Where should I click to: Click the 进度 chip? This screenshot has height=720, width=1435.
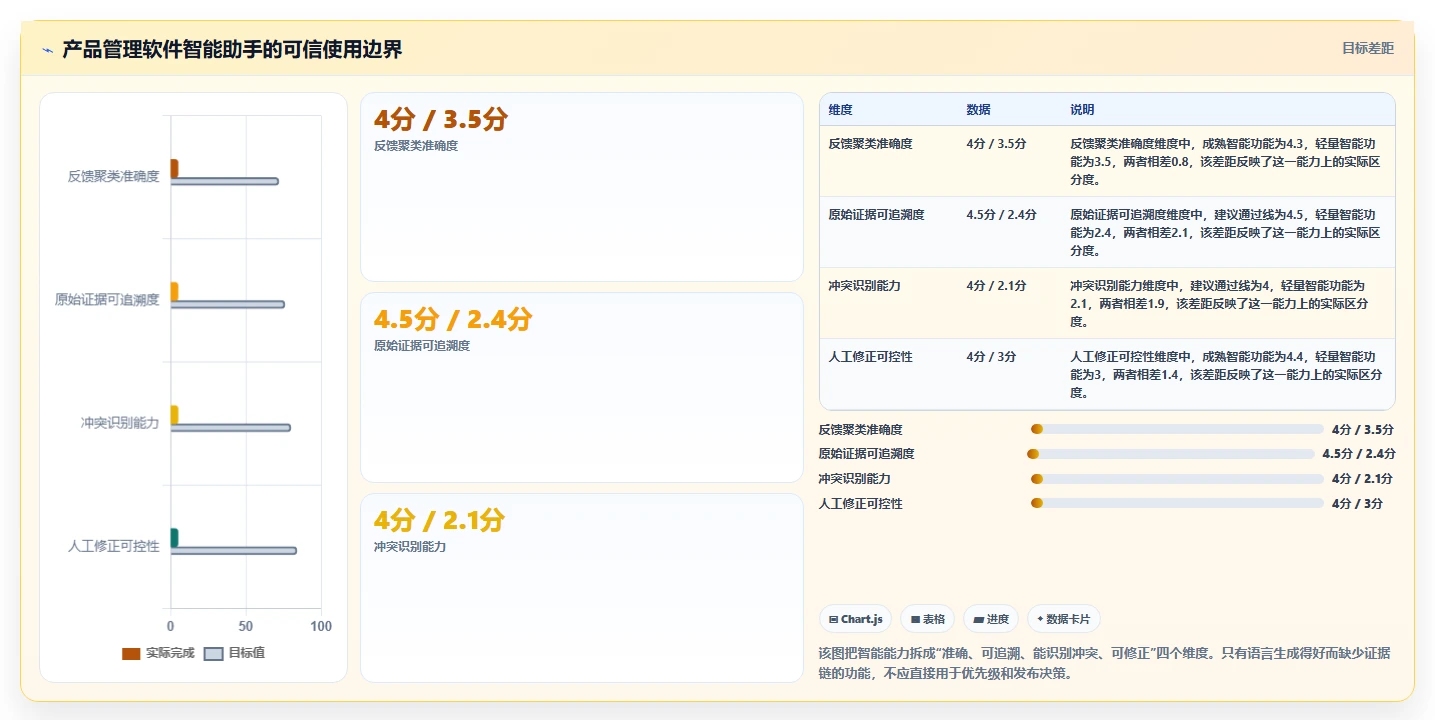991,619
